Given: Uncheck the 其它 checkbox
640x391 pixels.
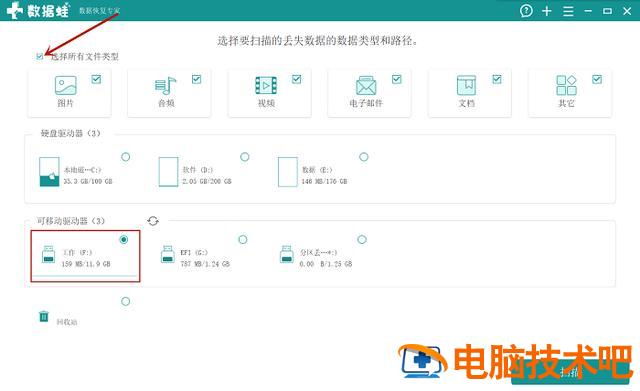Looking at the screenshot, I should click(x=597, y=79).
